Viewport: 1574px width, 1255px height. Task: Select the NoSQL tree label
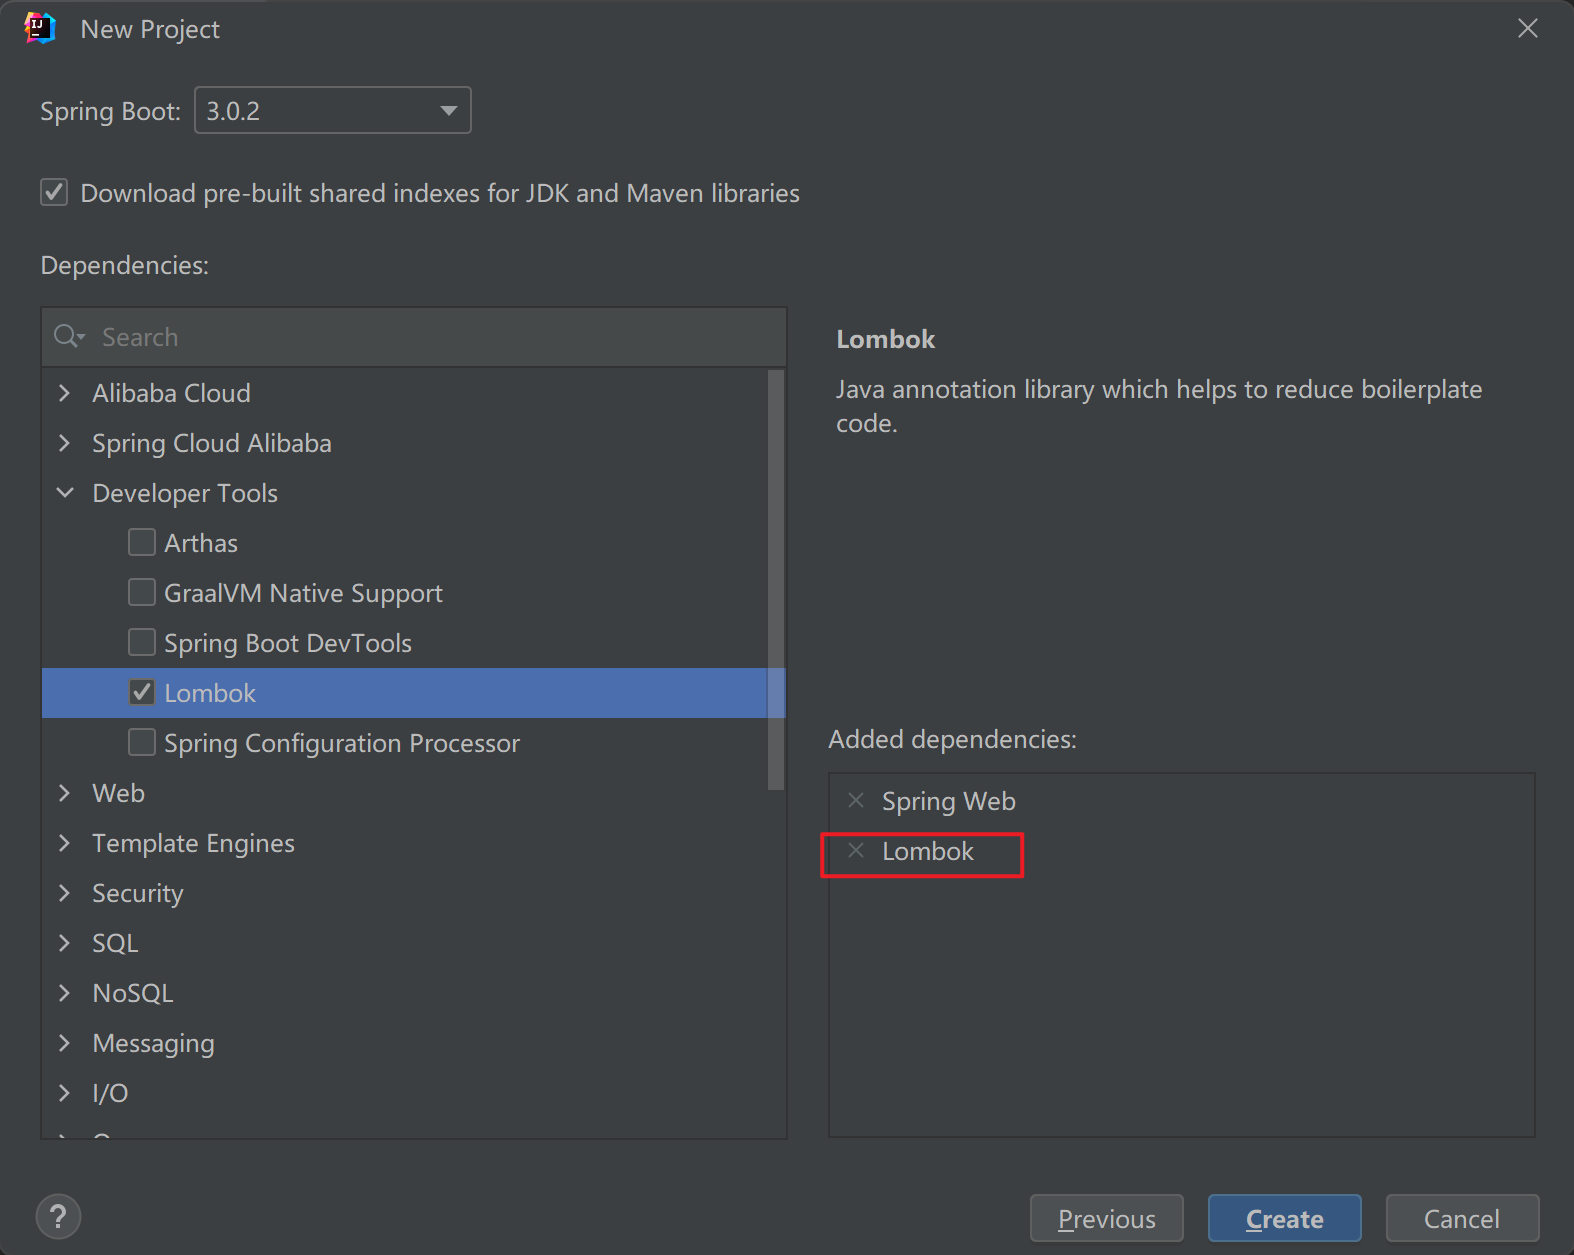(133, 993)
